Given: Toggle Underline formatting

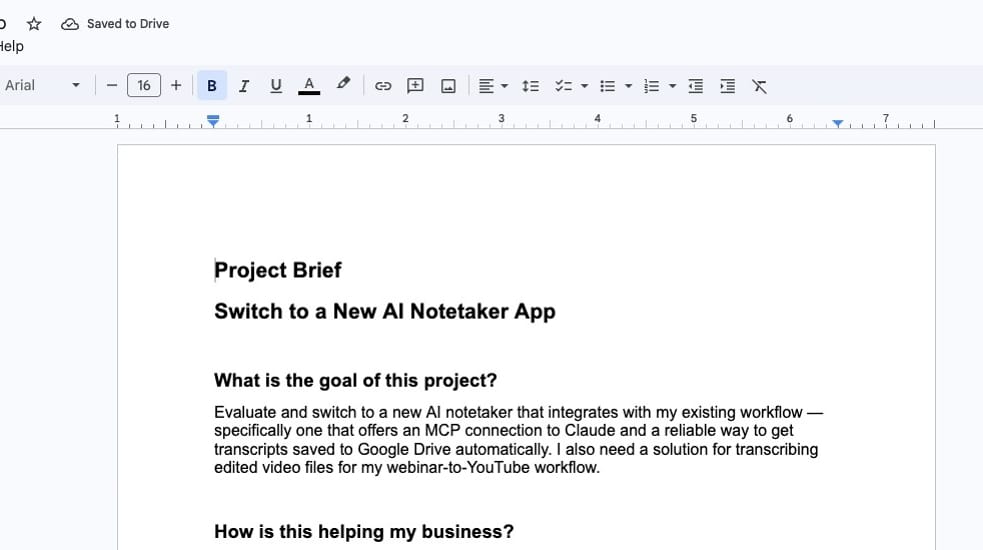Looking at the screenshot, I should (276, 86).
